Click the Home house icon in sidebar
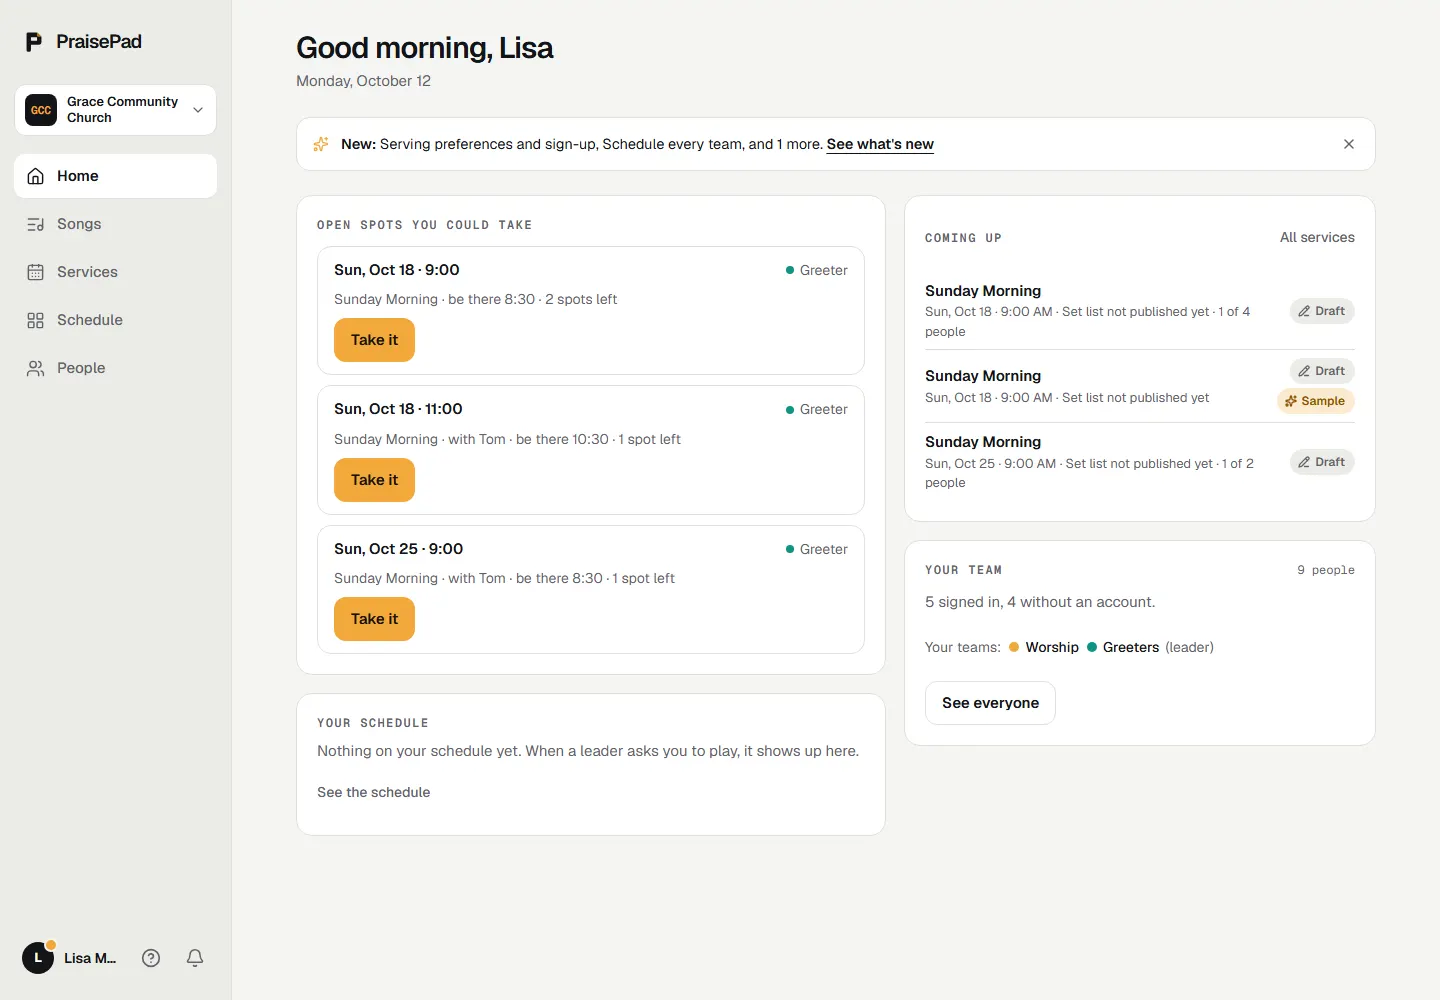The height and width of the screenshot is (1000, 1440). (36, 176)
